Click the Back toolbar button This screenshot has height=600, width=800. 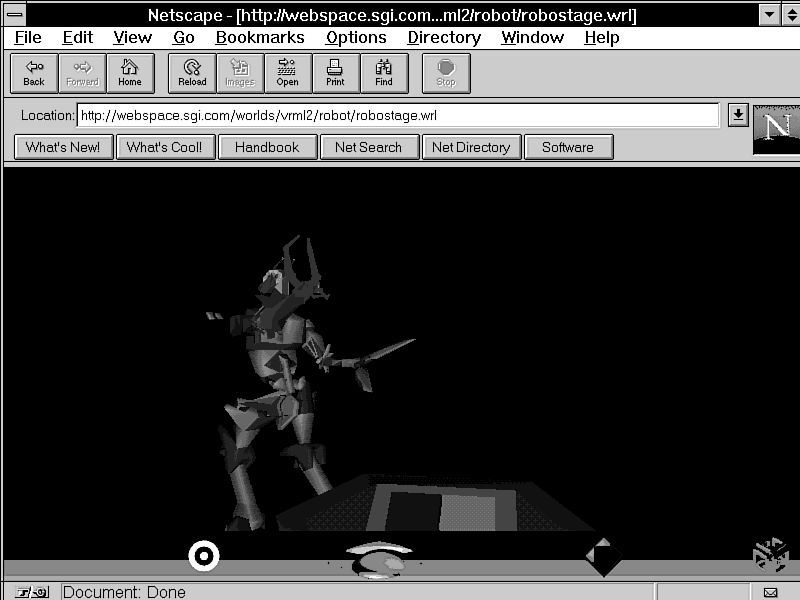34,73
